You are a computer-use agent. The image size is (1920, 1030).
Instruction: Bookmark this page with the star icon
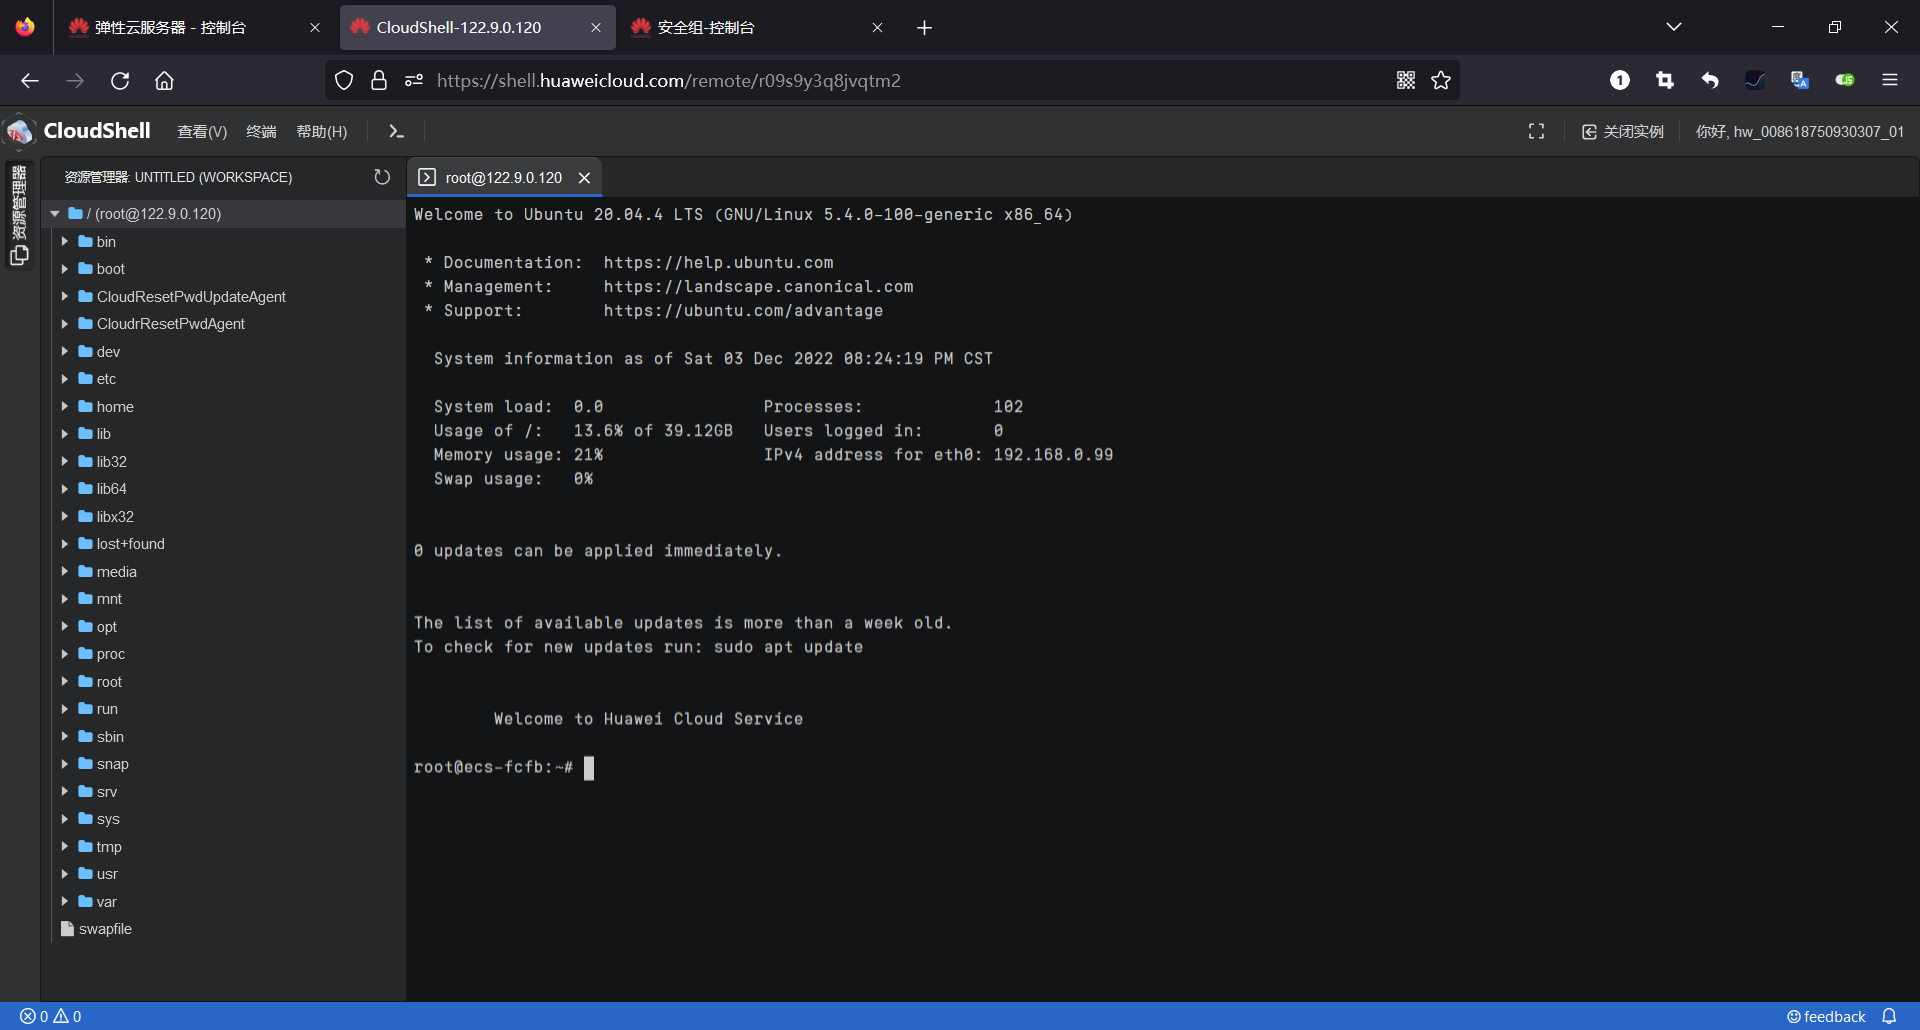(1441, 80)
